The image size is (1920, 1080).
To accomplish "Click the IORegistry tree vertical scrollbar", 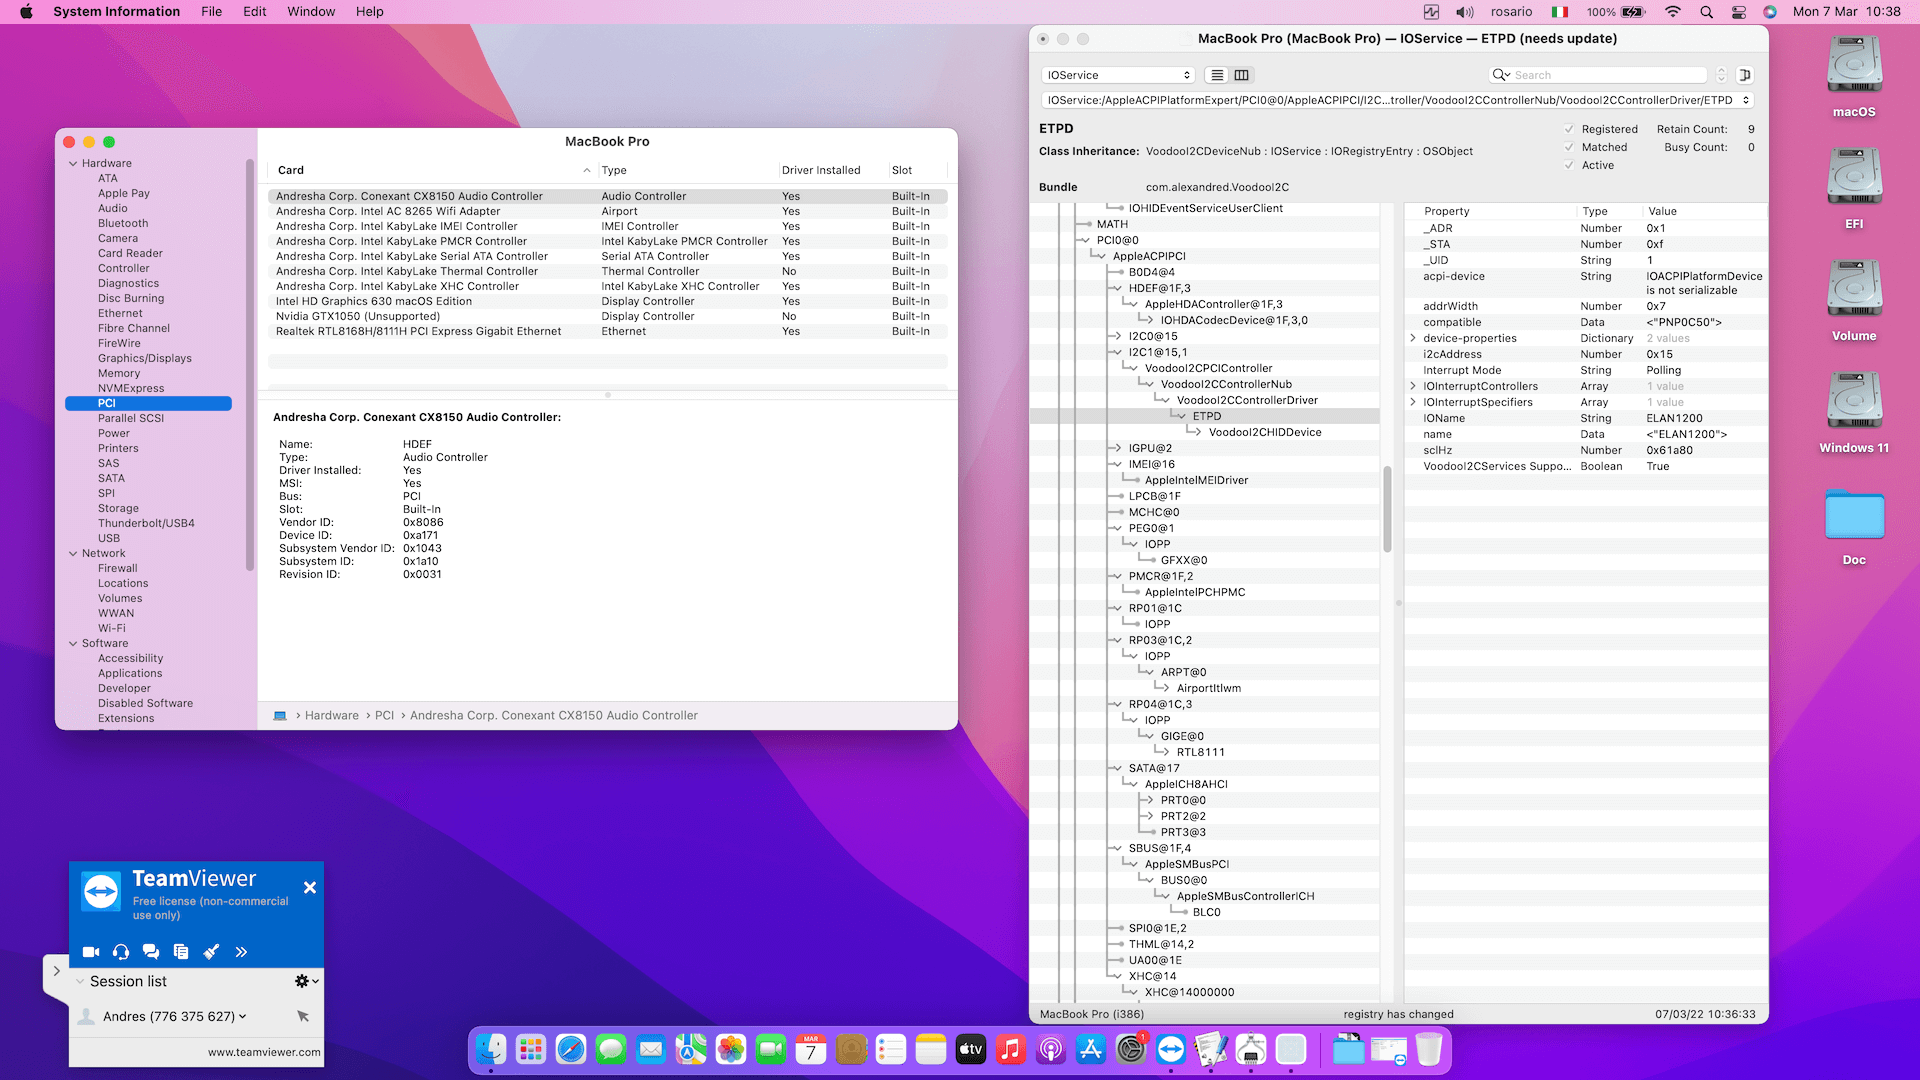I will tap(1387, 510).
